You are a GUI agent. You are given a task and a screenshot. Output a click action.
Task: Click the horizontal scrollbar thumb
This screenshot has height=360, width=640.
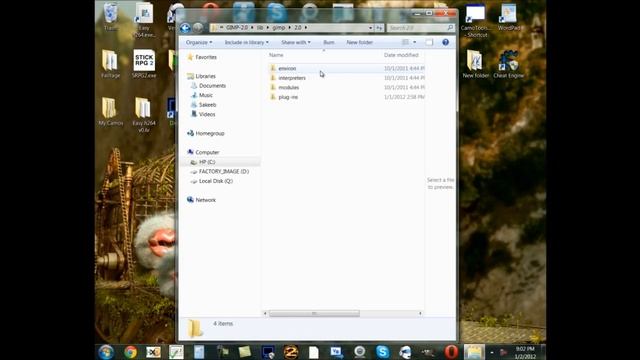[x=314, y=313]
